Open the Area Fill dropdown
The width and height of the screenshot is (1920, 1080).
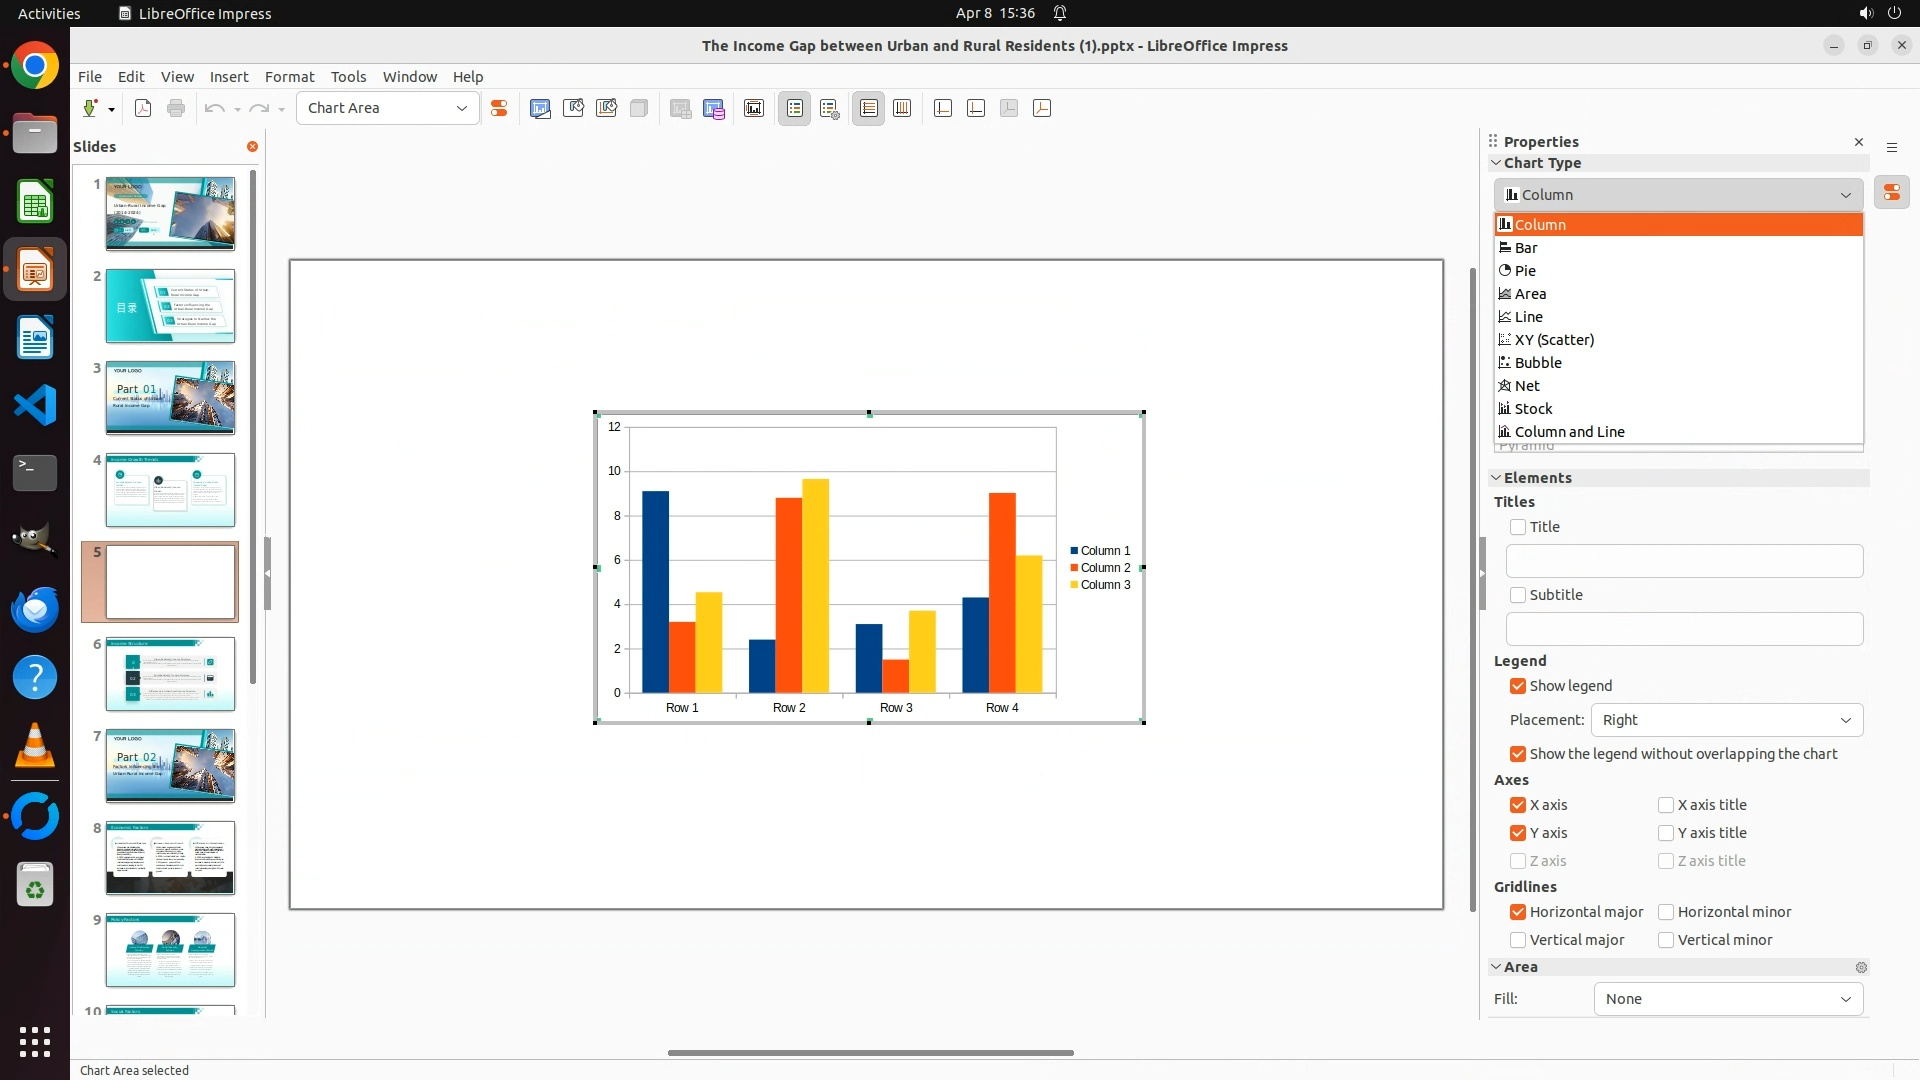pos(1727,999)
